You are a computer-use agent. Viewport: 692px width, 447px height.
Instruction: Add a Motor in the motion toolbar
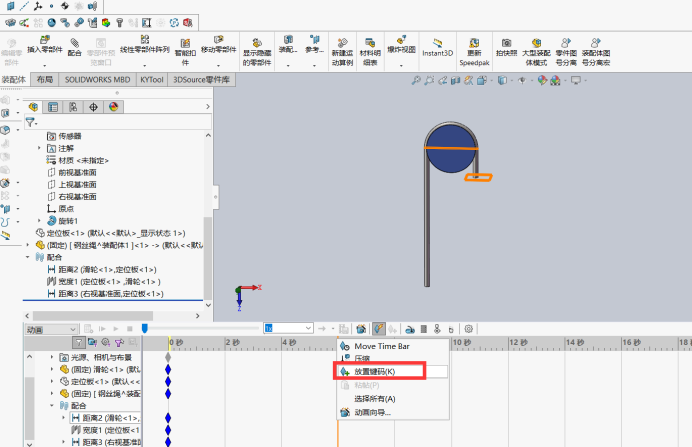[410, 329]
